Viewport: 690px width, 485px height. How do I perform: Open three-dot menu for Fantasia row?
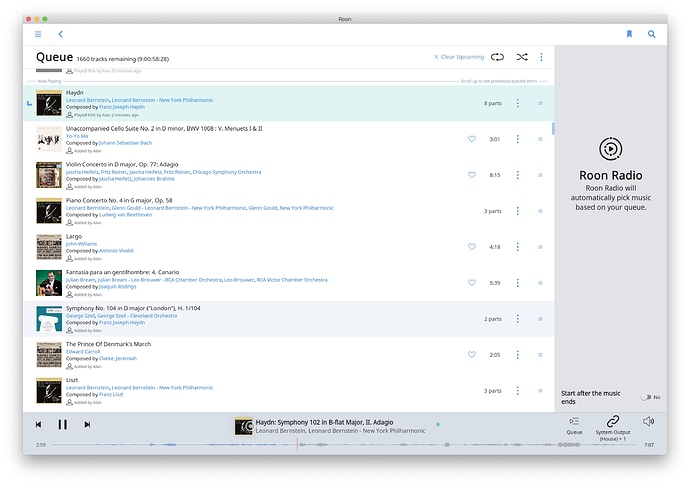518,283
